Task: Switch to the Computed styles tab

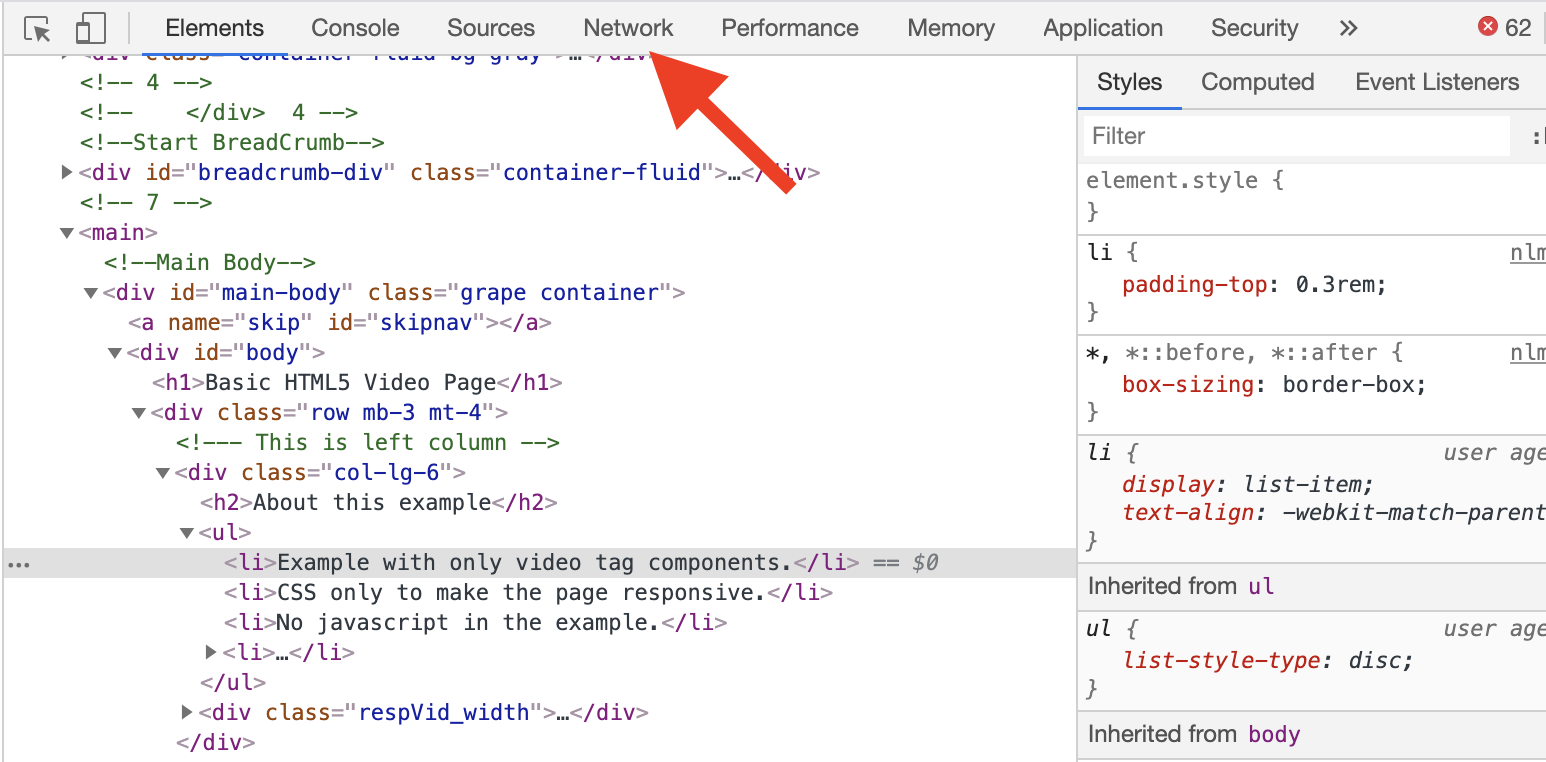Action: [1257, 82]
